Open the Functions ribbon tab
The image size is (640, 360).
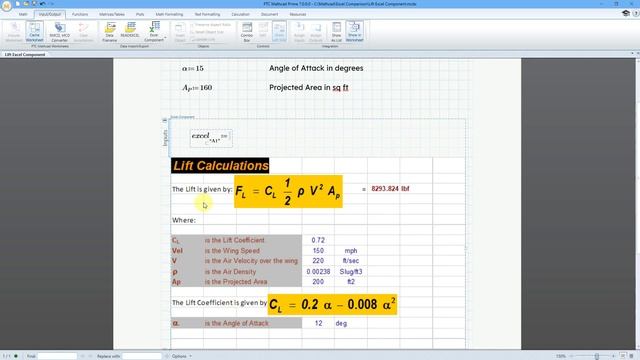pos(80,14)
